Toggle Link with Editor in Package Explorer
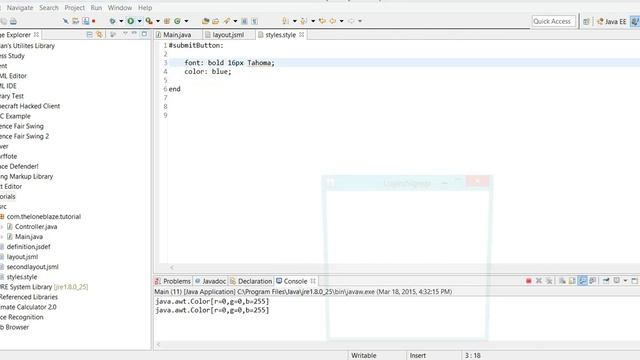 tap(99, 35)
